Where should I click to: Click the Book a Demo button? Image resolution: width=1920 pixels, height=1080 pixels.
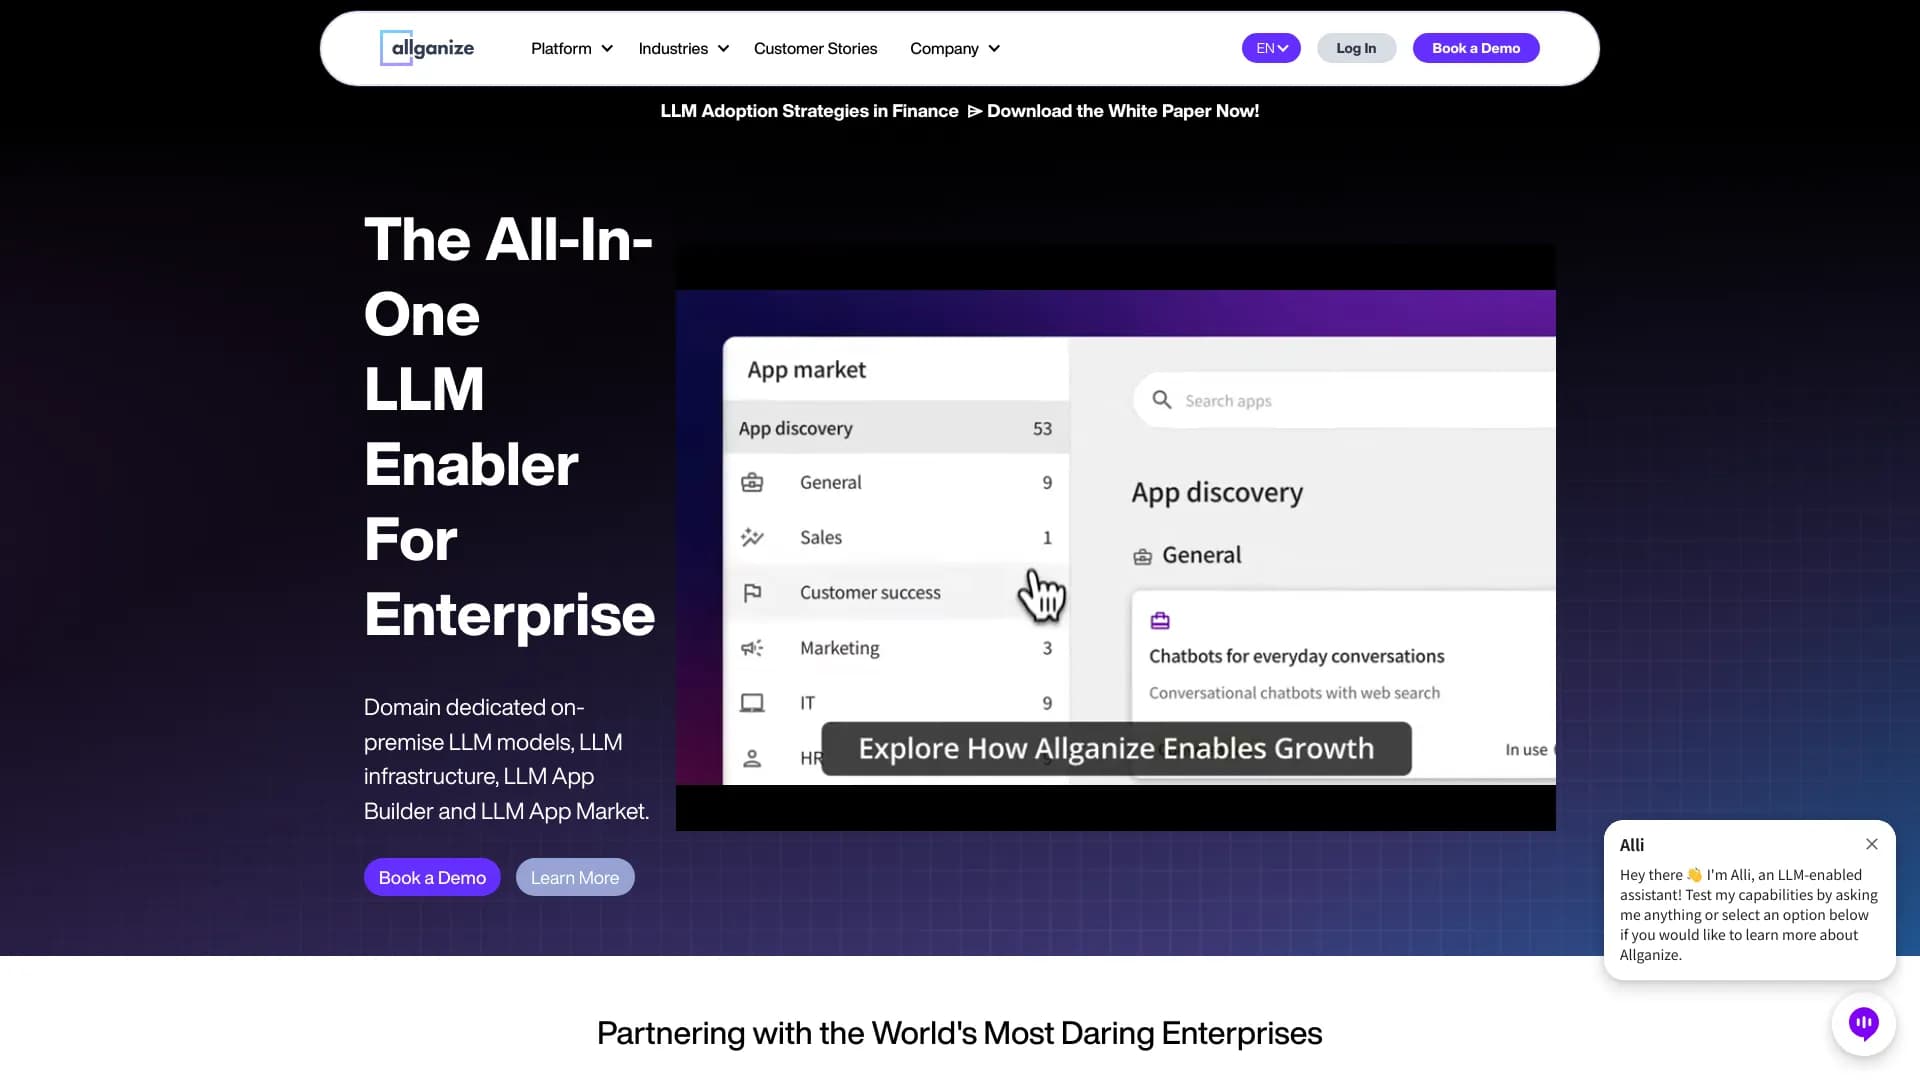(1475, 47)
